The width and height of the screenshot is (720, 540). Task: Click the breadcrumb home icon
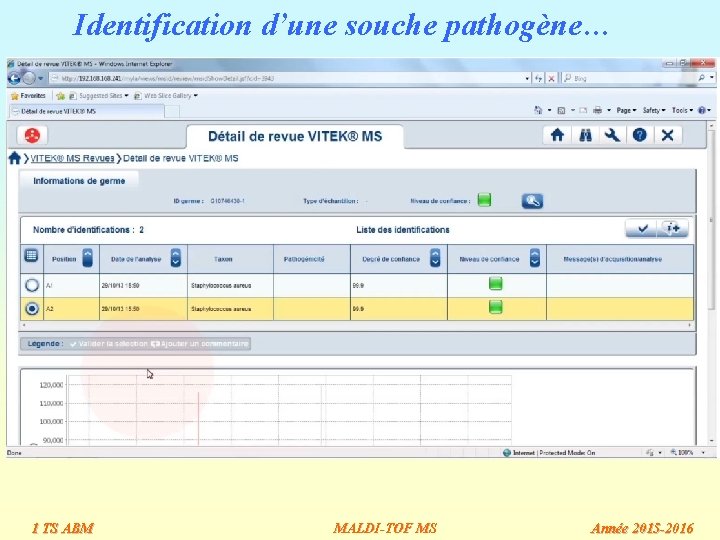[x=15, y=158]
